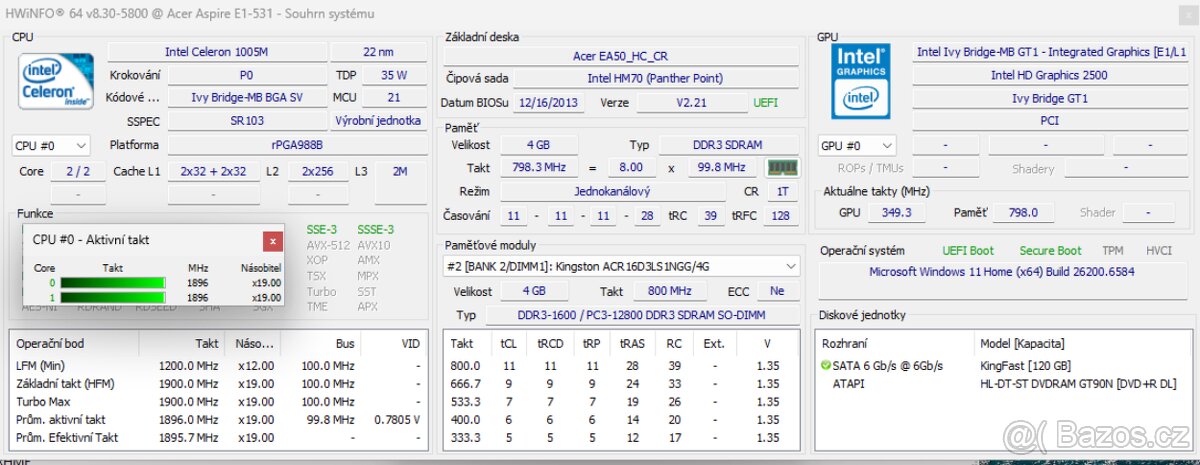
Task: Click the green SATA status check icon
Action: pyautogui.click(x=824, y=366)
